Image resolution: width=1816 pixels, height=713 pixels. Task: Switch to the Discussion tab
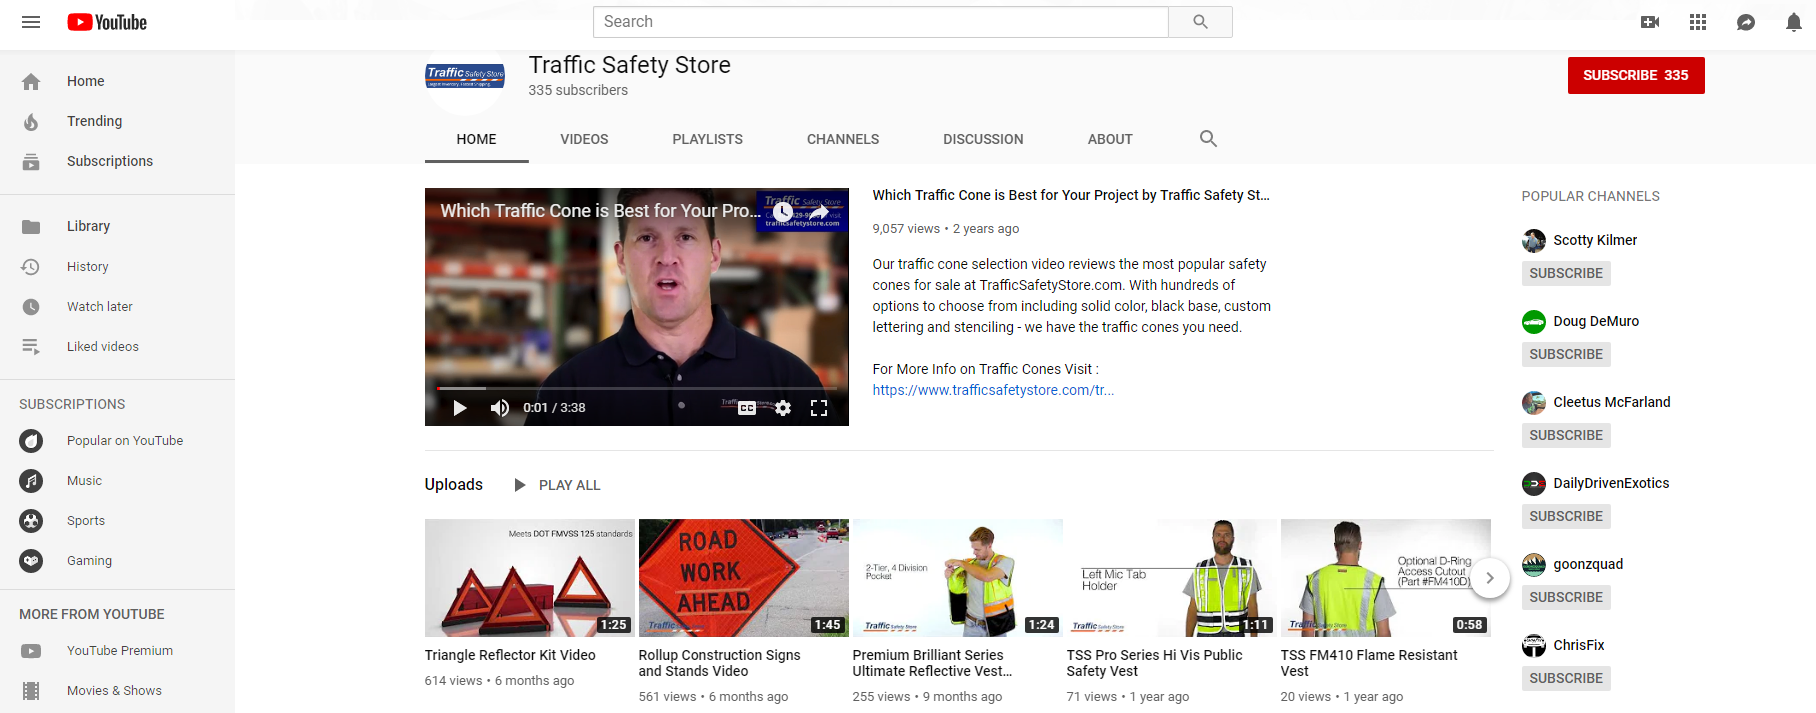[983, 139]
